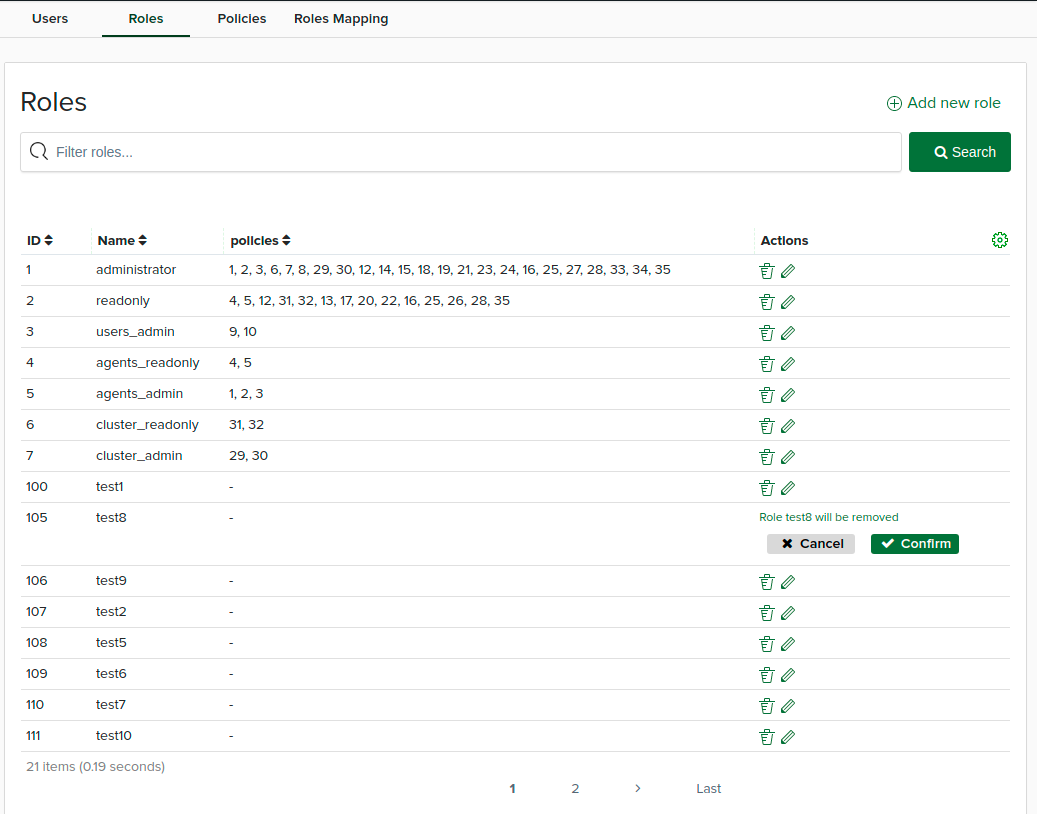Open the table column settings gear
The width and height of the screenshot is (1037, 814).
coord(1000,240)
